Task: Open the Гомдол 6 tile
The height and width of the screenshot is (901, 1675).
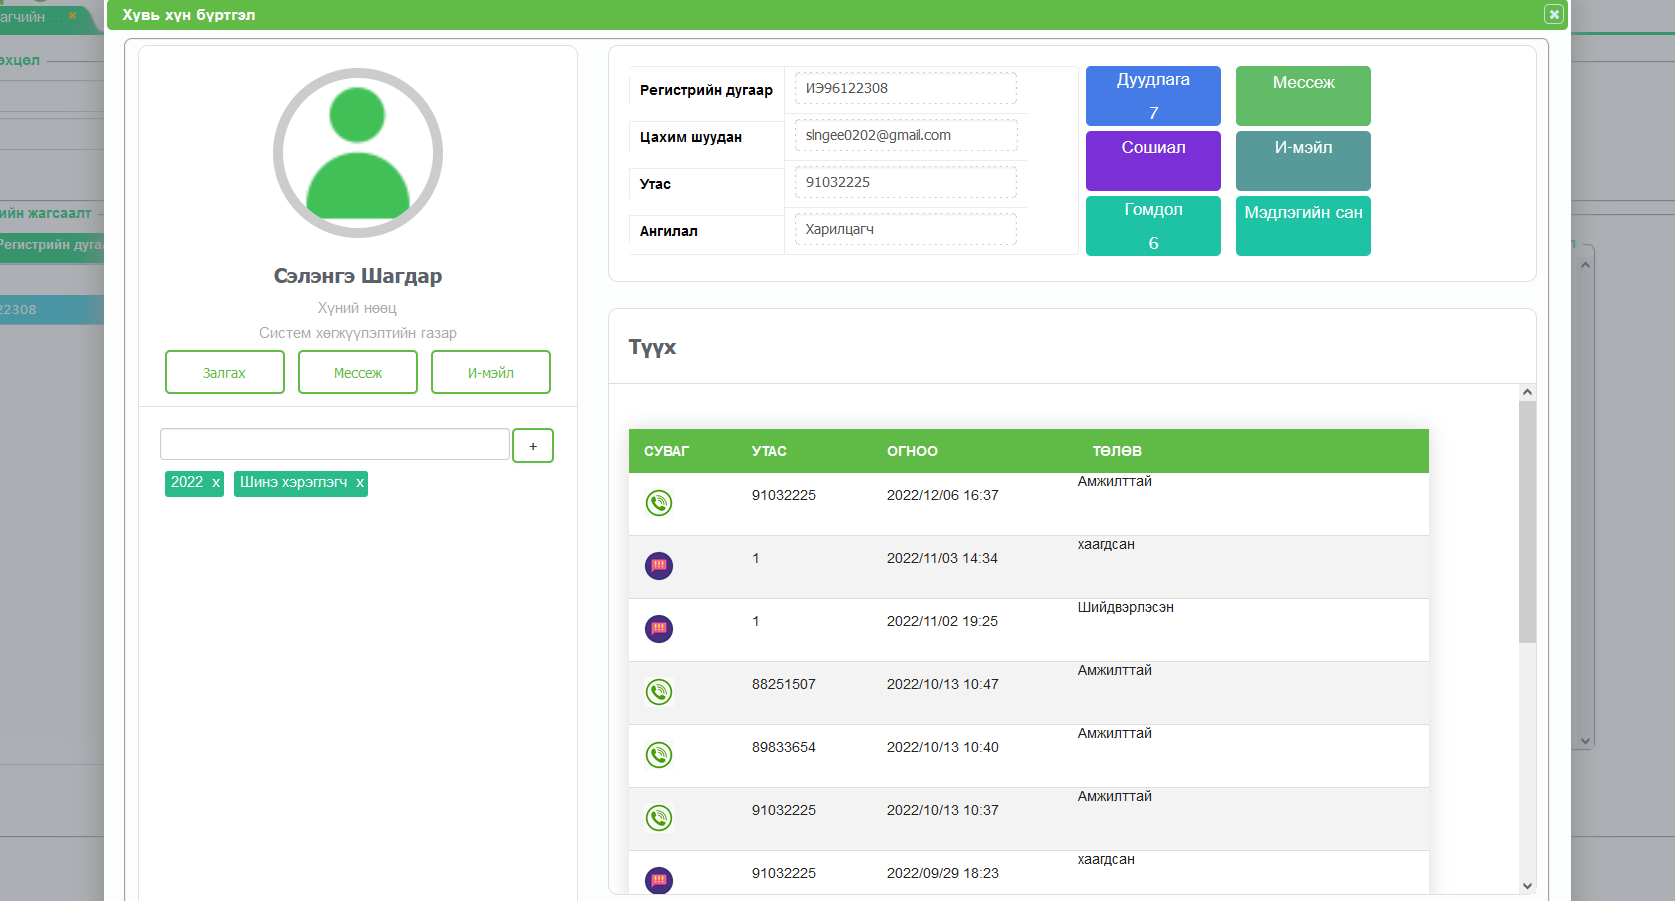Action: point(1153,226)
